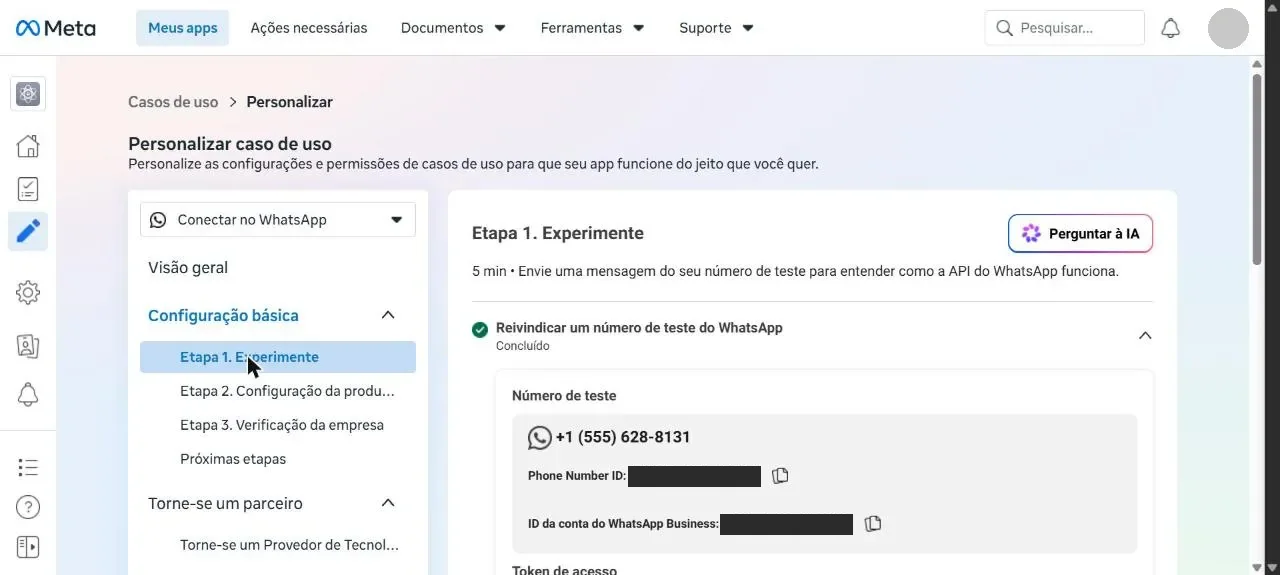Open the Suporte dropdown menu
This screenshot has height=575, width=1280.
tap(716, 28)
